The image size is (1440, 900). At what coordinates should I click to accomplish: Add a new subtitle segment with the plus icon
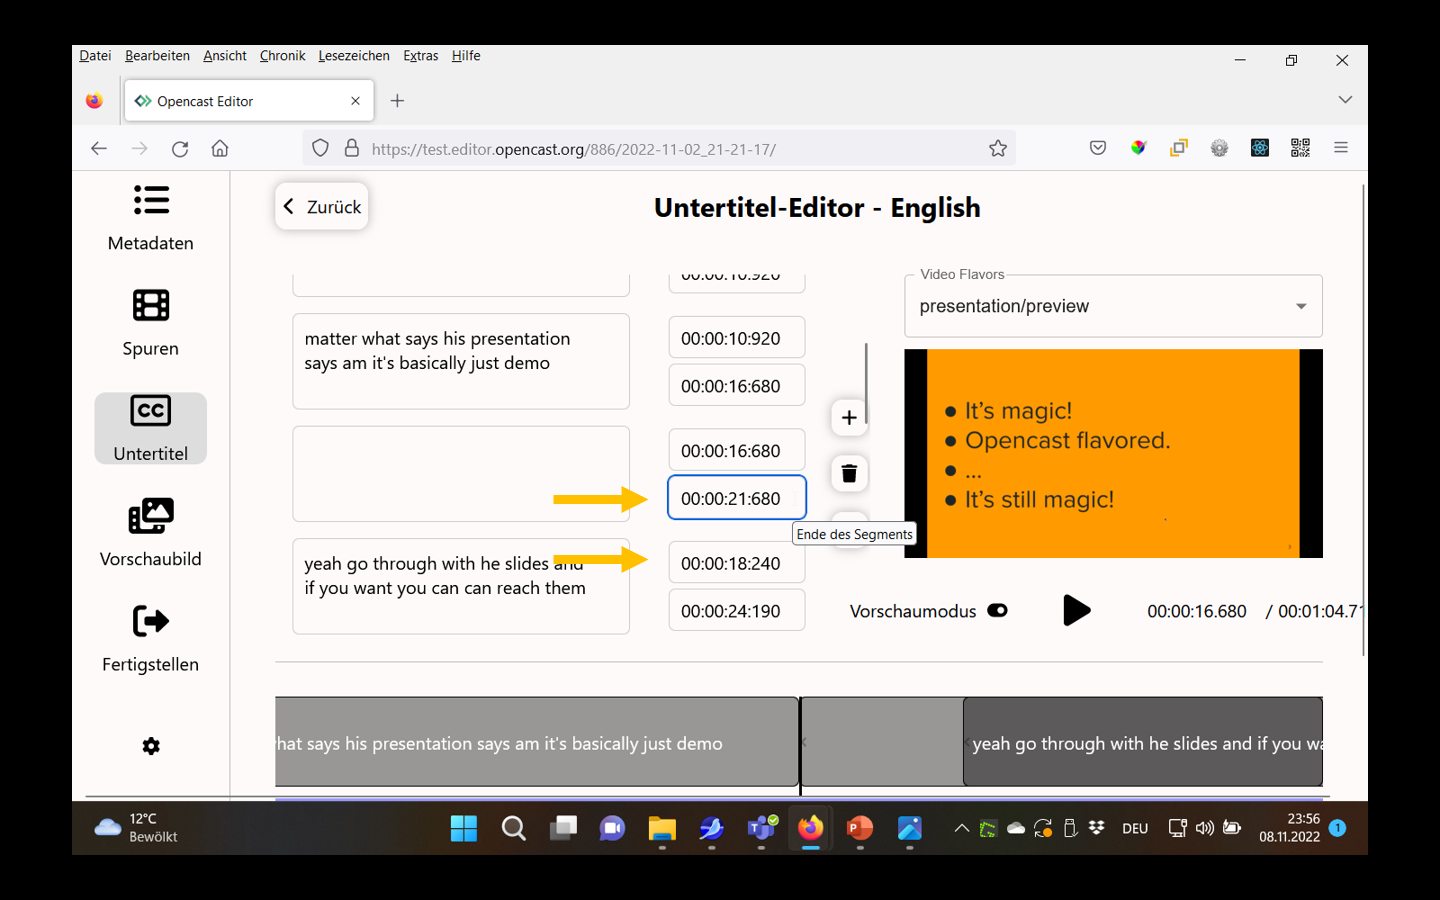(848, 417)
